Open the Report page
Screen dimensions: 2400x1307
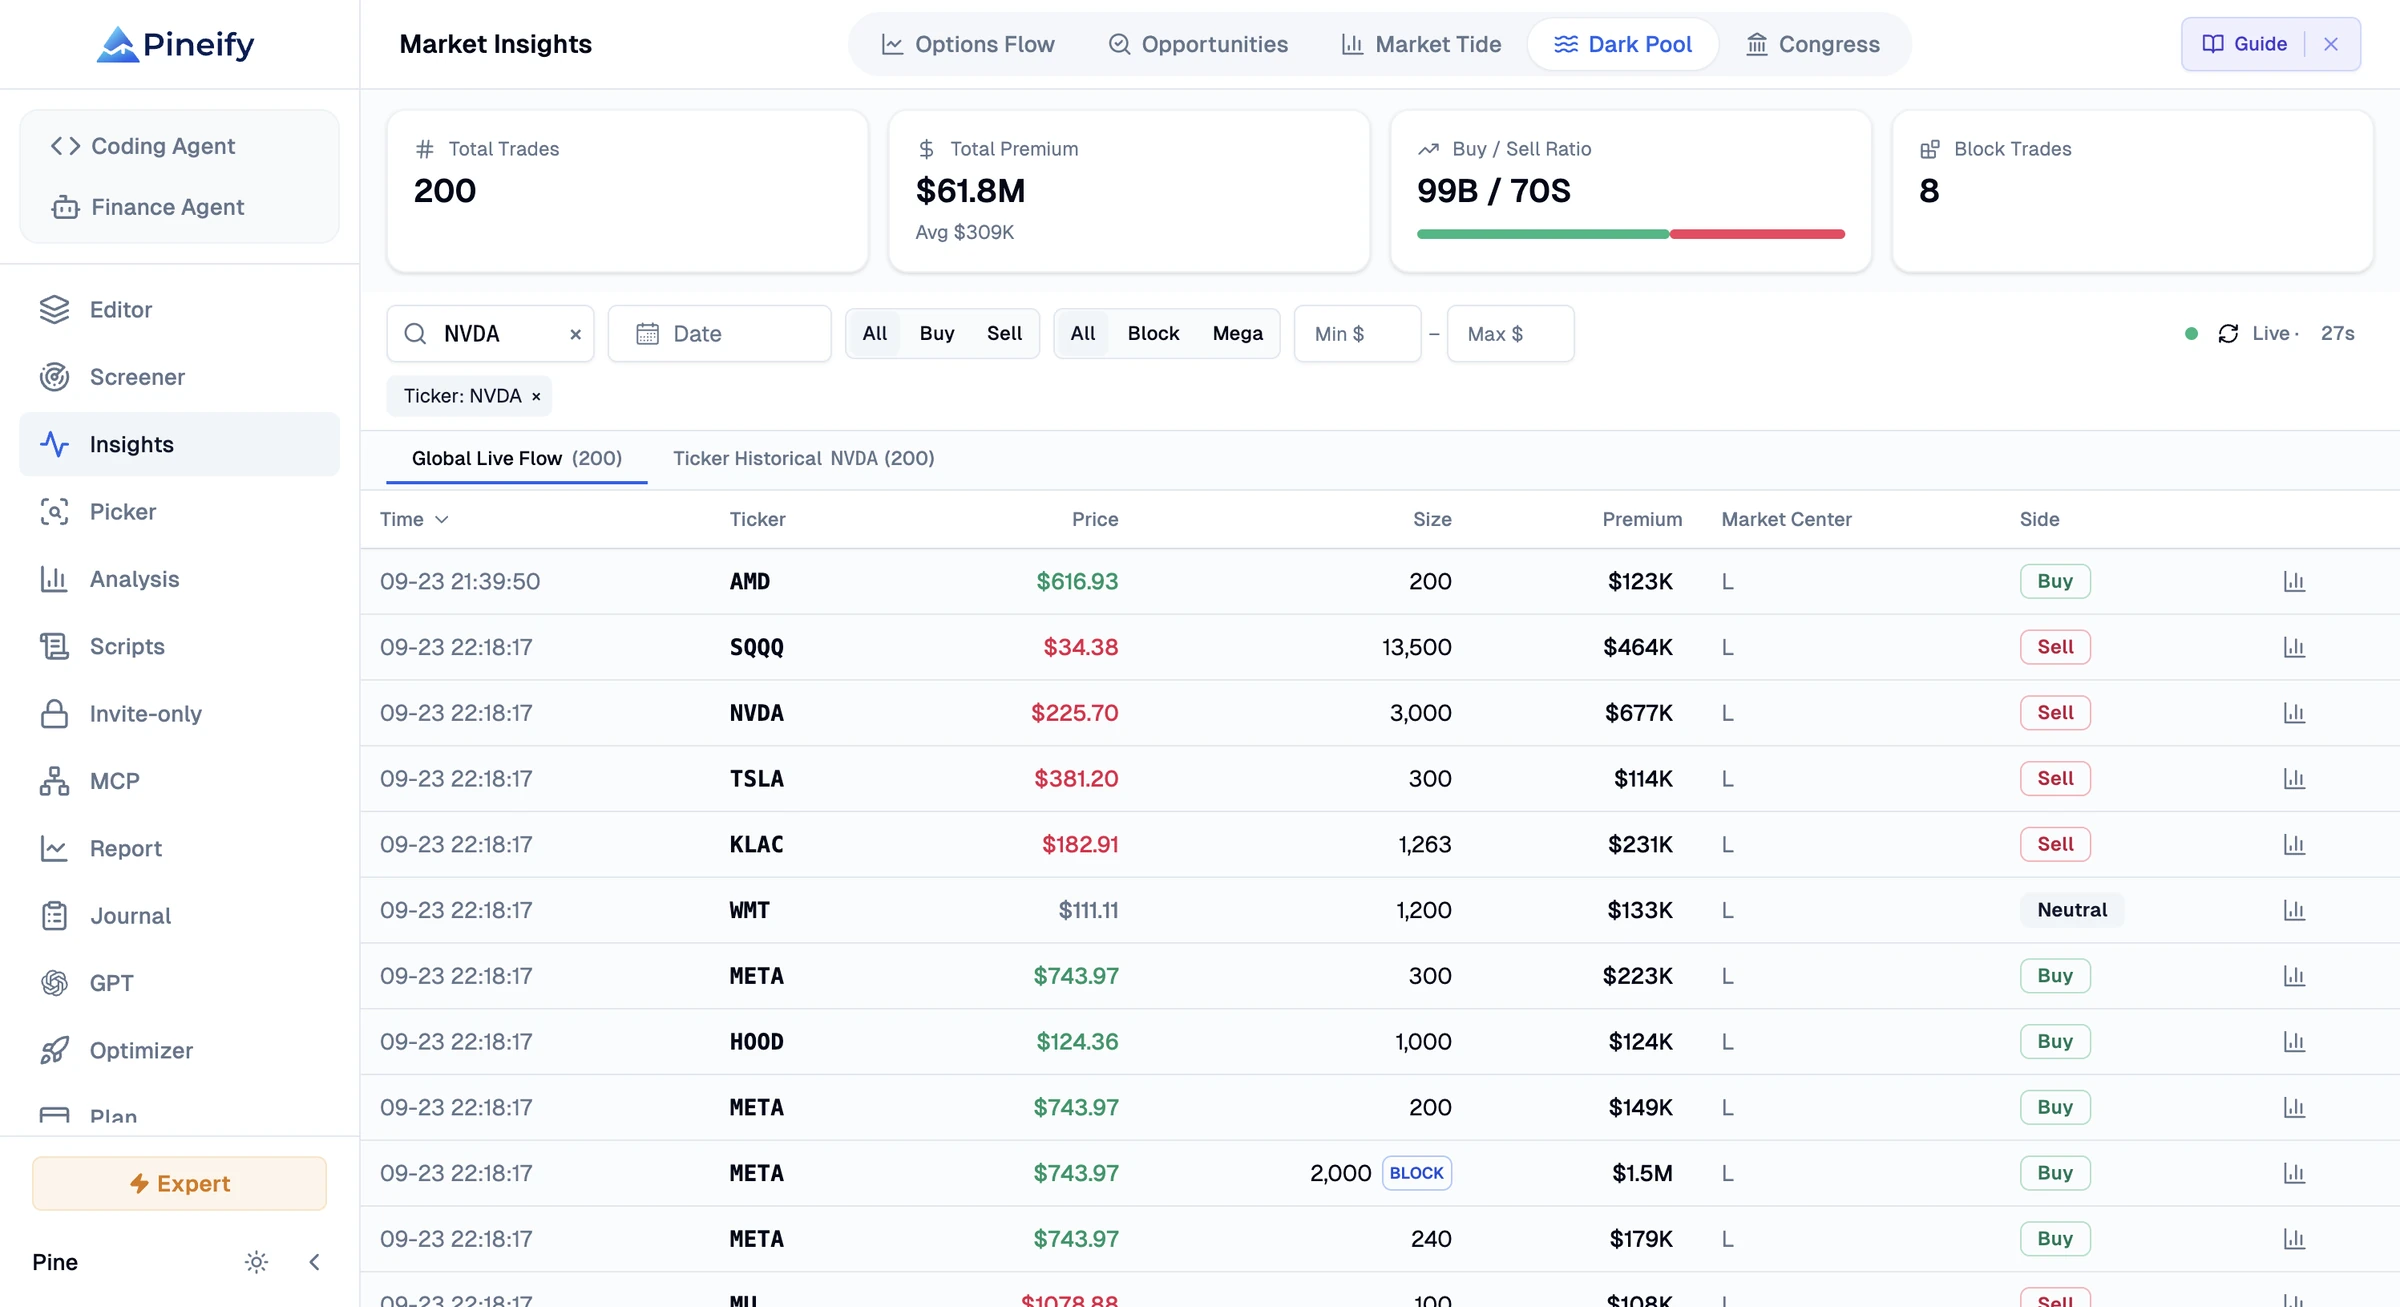pos(179,848)
